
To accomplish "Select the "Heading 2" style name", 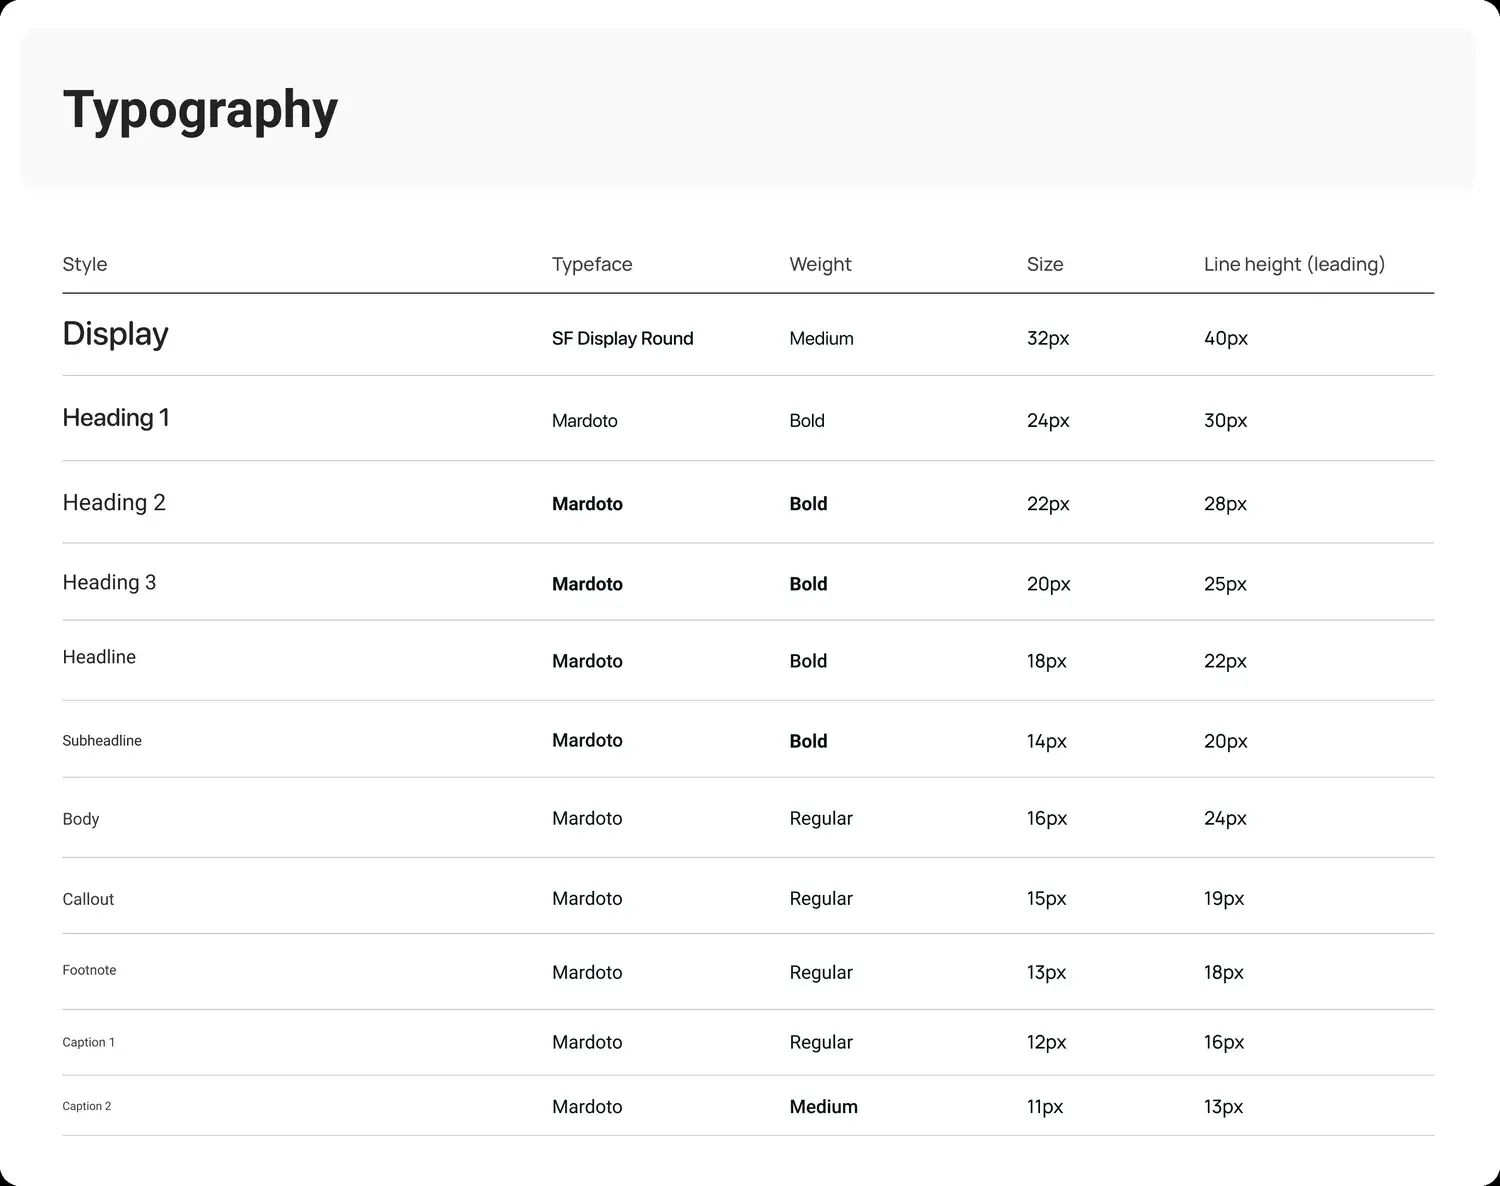I will [114, 502].
